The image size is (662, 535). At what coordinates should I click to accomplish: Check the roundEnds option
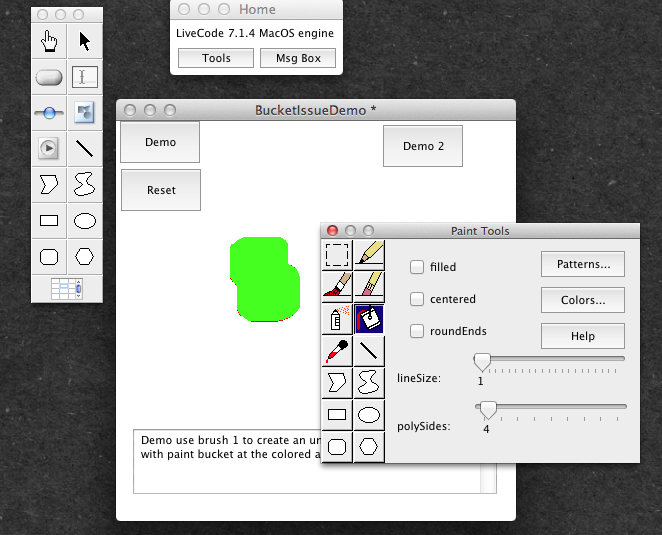click(417, 331)
